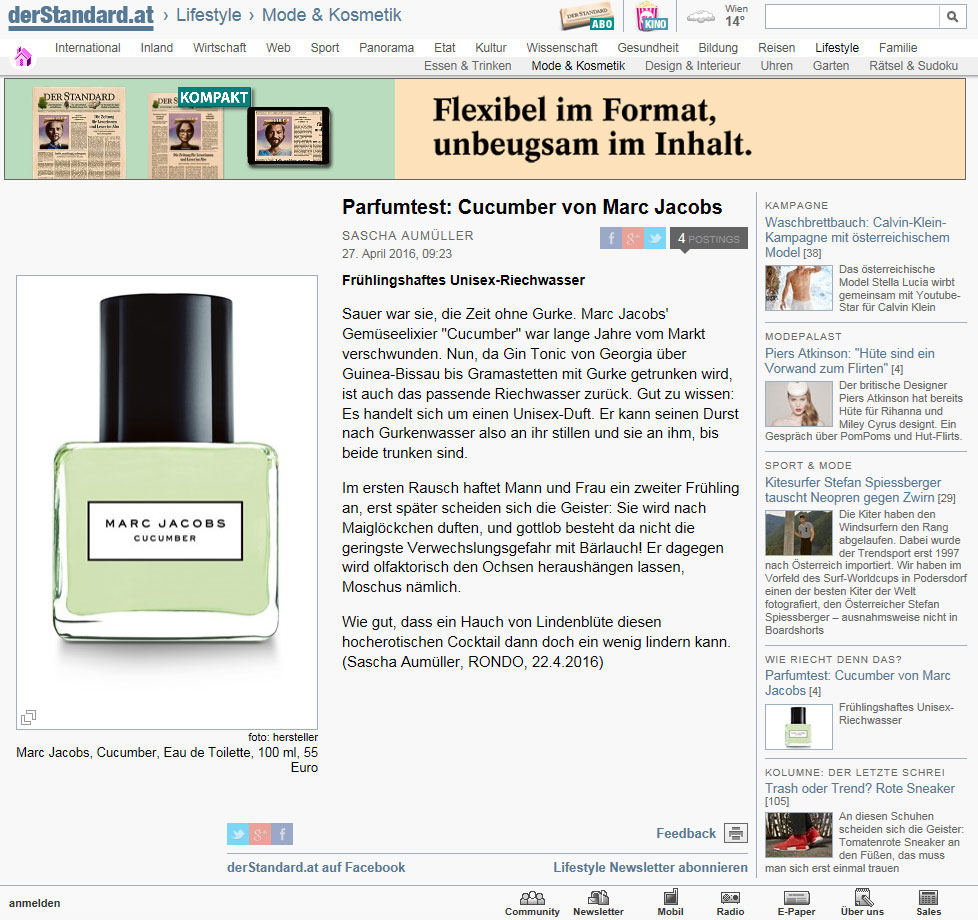Image resolution: width=978 pixels, height=920 pixels.
Task: Open the Calvin-Klein-Kampagne Waschbrettbauch article
Action: click(857, 237)
